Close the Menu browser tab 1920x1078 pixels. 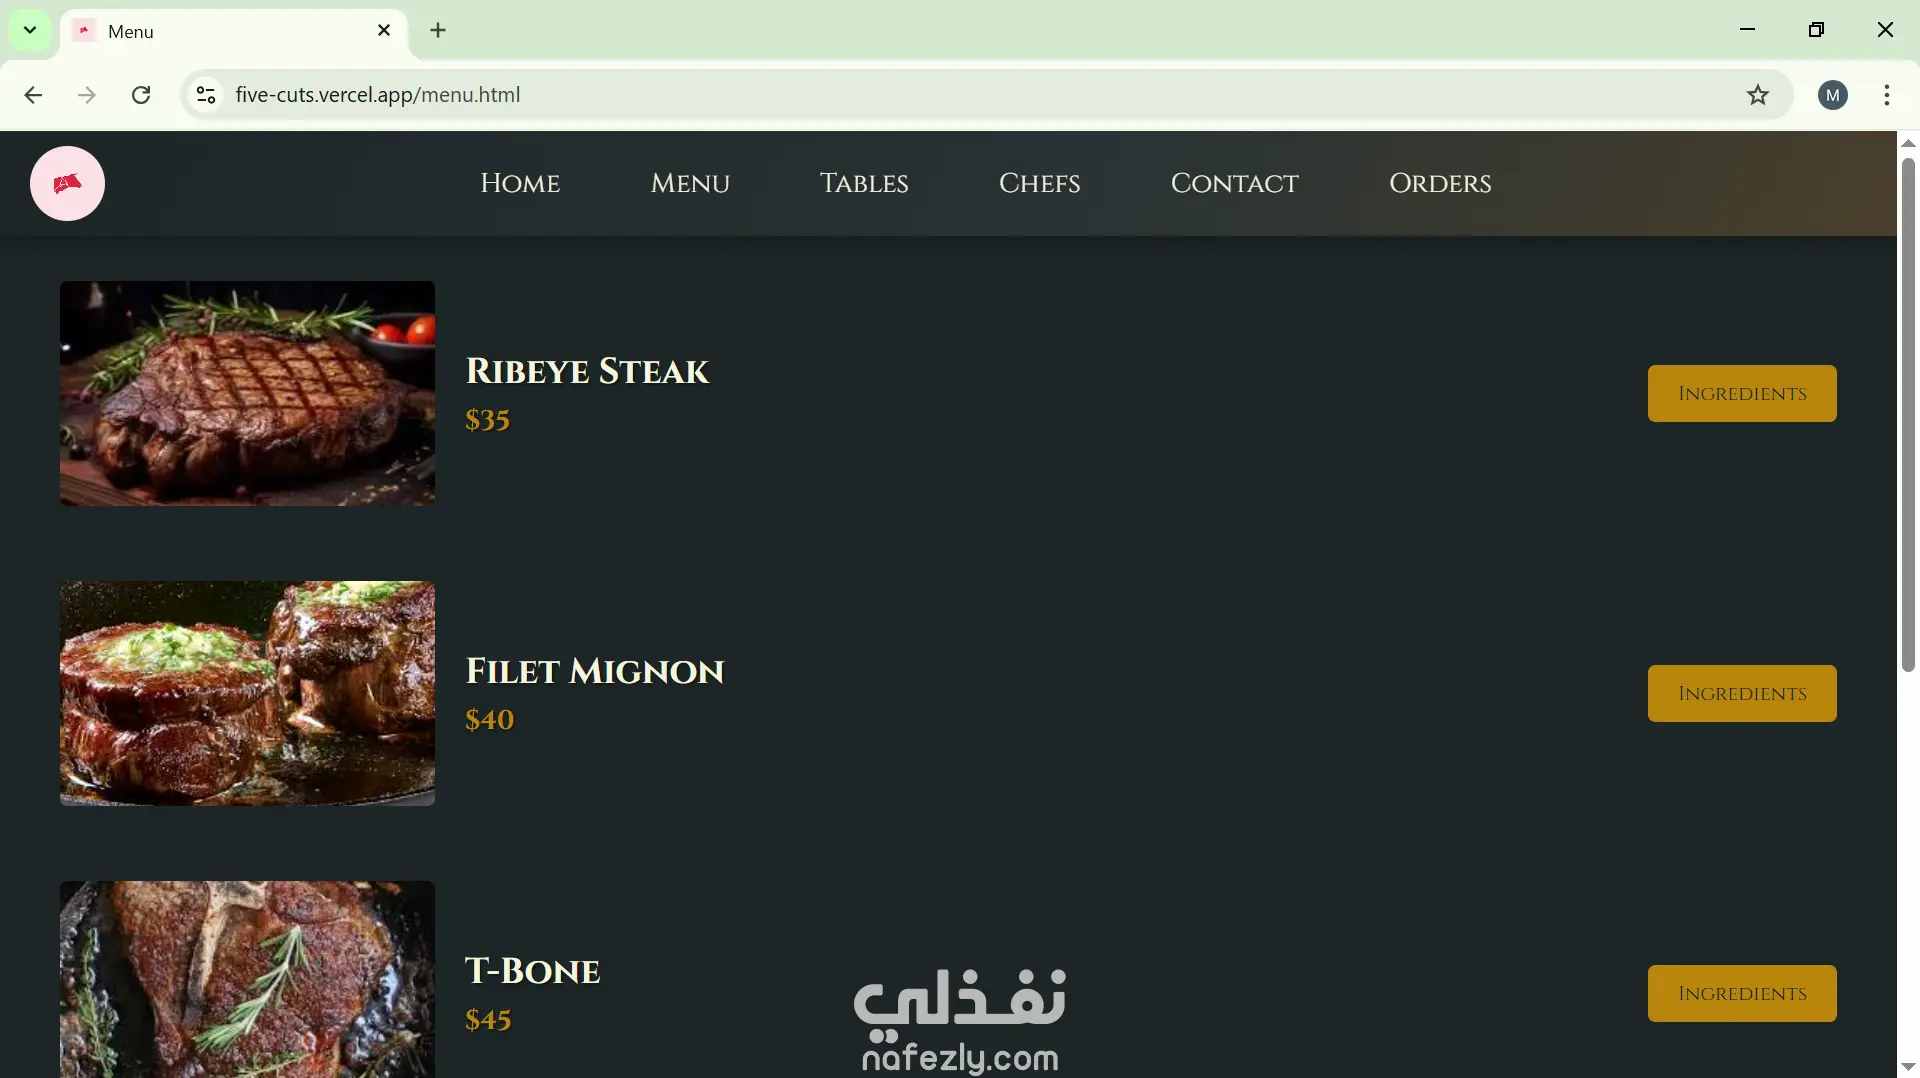[384, 31]
